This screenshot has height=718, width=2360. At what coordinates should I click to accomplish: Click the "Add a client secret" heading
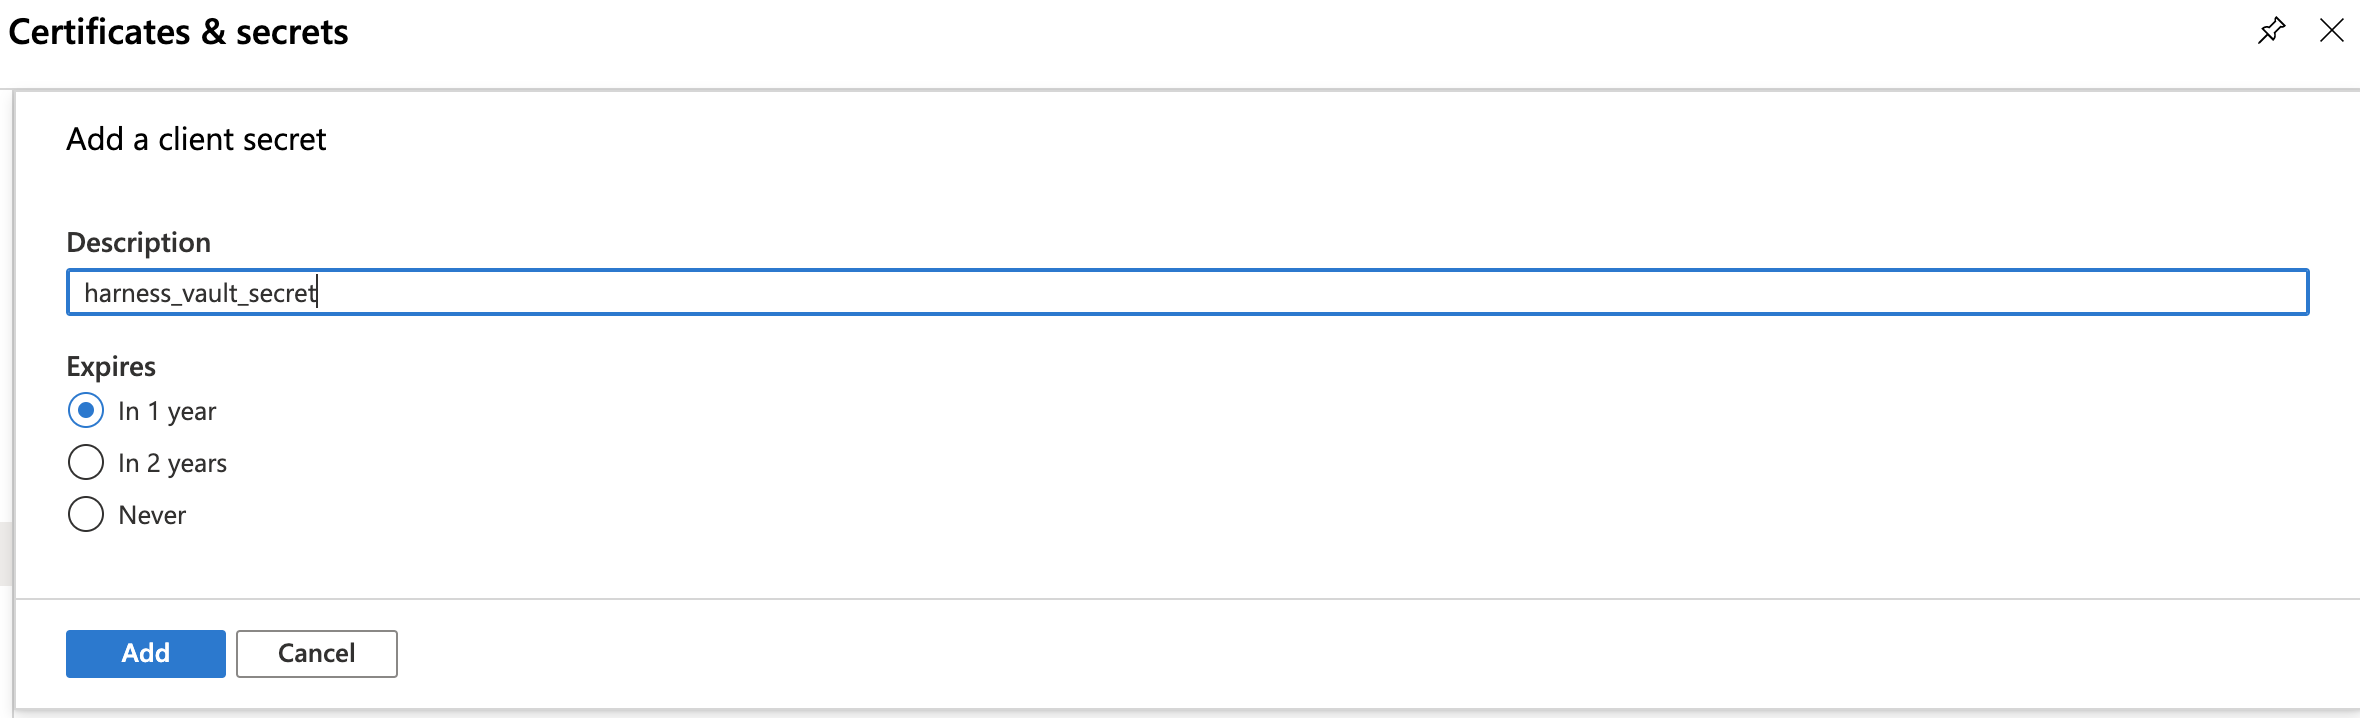pyautogui.click(x=196, y=139)
